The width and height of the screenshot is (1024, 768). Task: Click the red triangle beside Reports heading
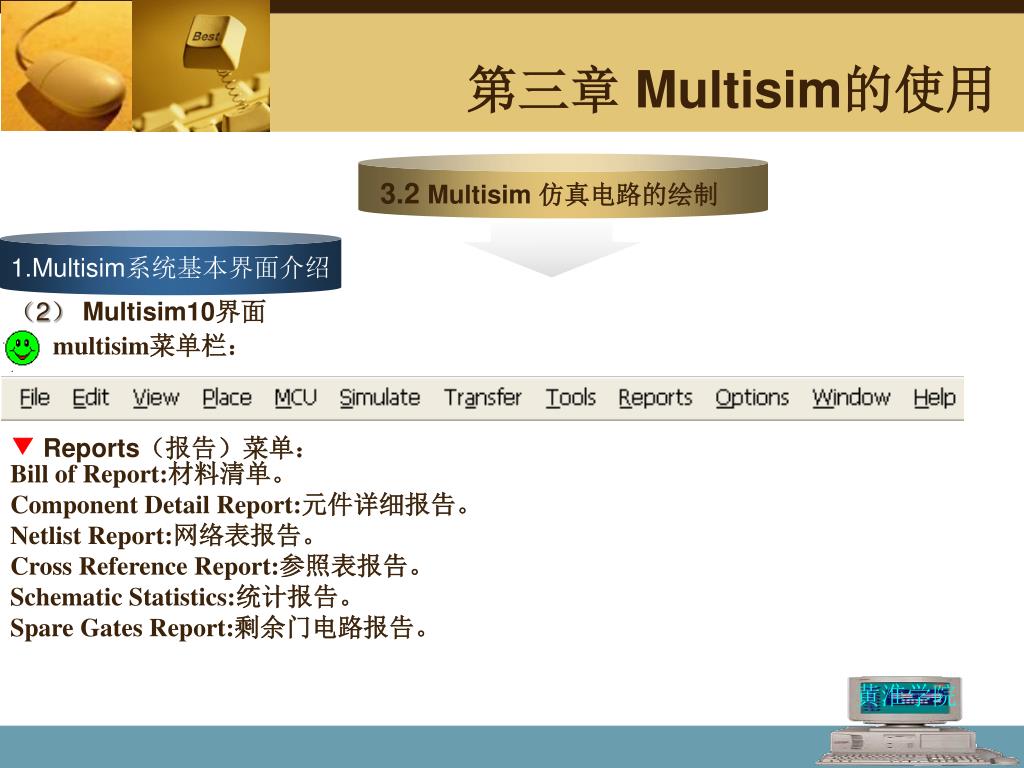point(22,445)
